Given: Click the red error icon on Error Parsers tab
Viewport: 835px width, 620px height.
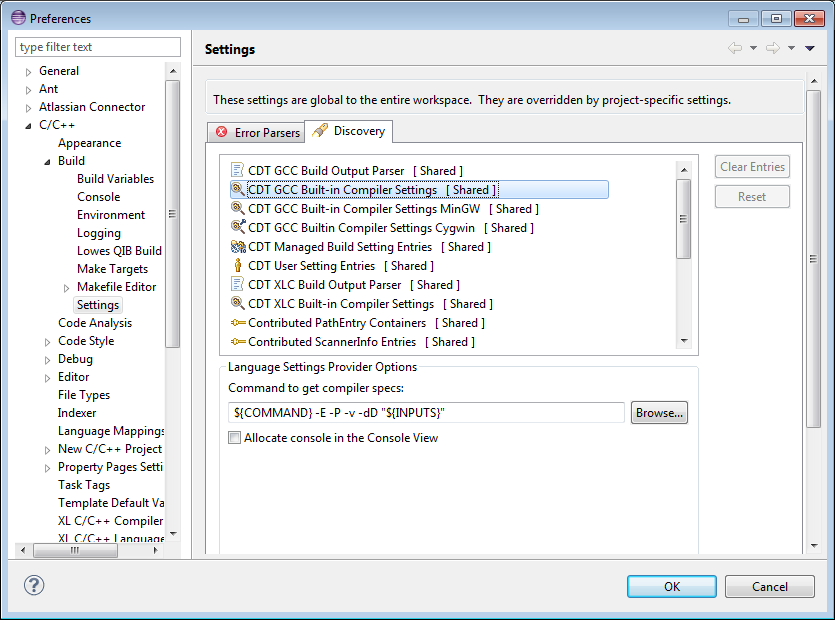Looking at the screenshot, I should tap(222, 132).
